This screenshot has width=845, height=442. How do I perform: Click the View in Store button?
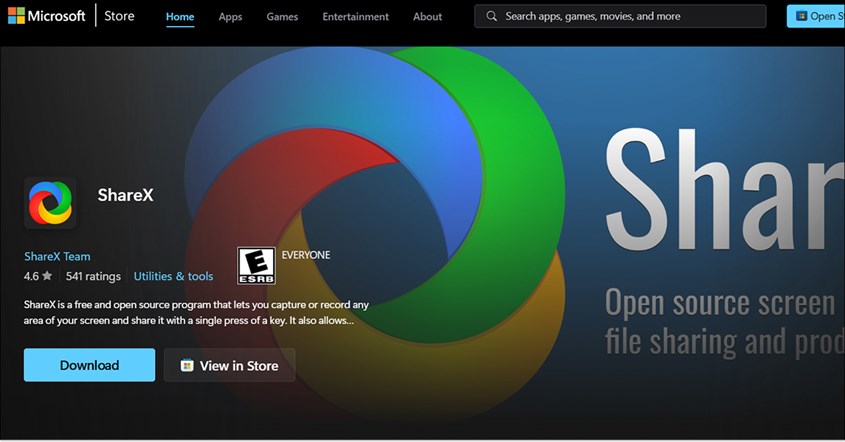click(229, 365)
